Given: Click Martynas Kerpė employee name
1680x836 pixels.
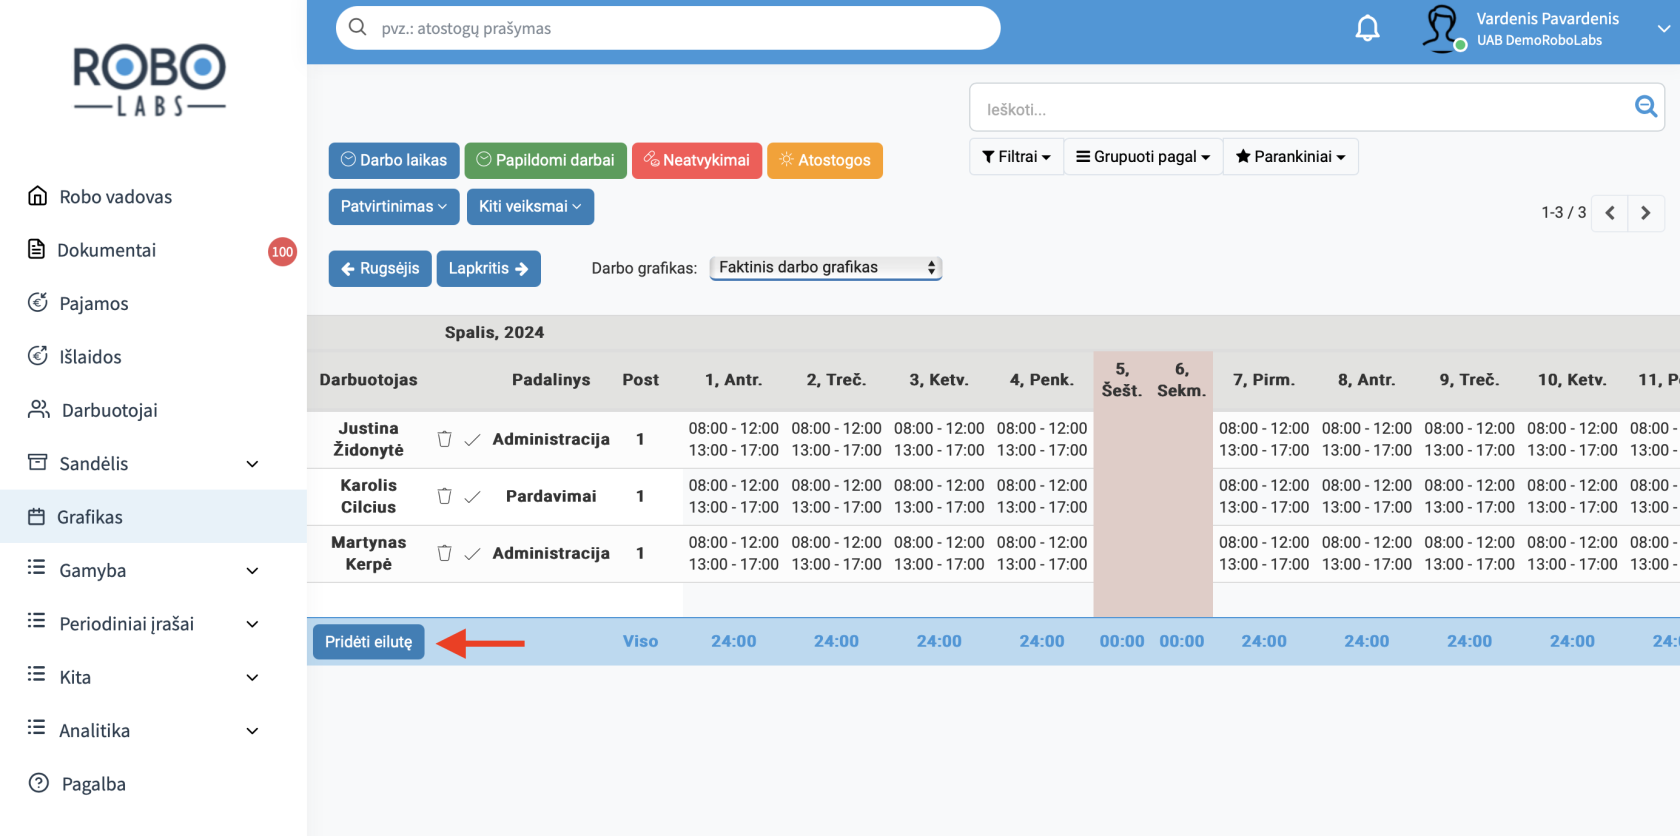Looking at the screenshot, I should click(368, 553).
